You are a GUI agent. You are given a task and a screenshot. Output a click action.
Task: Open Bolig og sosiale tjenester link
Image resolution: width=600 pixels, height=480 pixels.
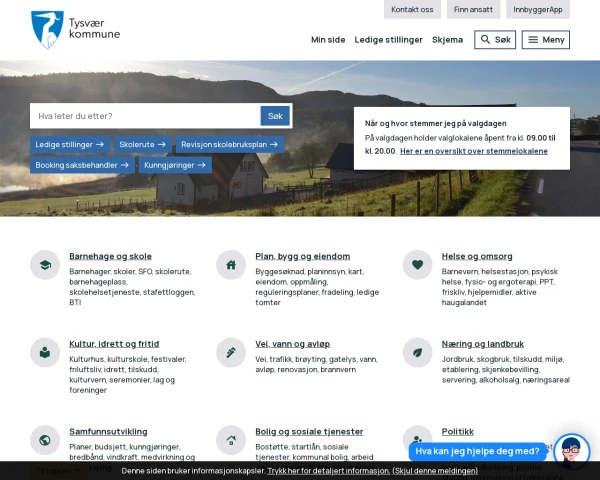click(309, 432)
